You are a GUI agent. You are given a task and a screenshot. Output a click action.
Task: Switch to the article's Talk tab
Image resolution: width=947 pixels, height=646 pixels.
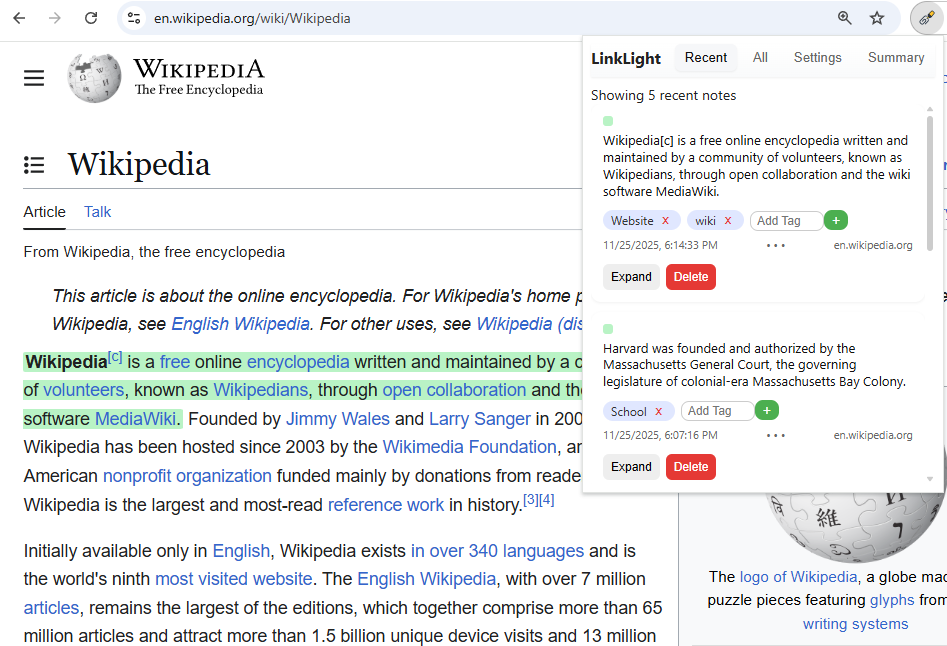point(97,212)
